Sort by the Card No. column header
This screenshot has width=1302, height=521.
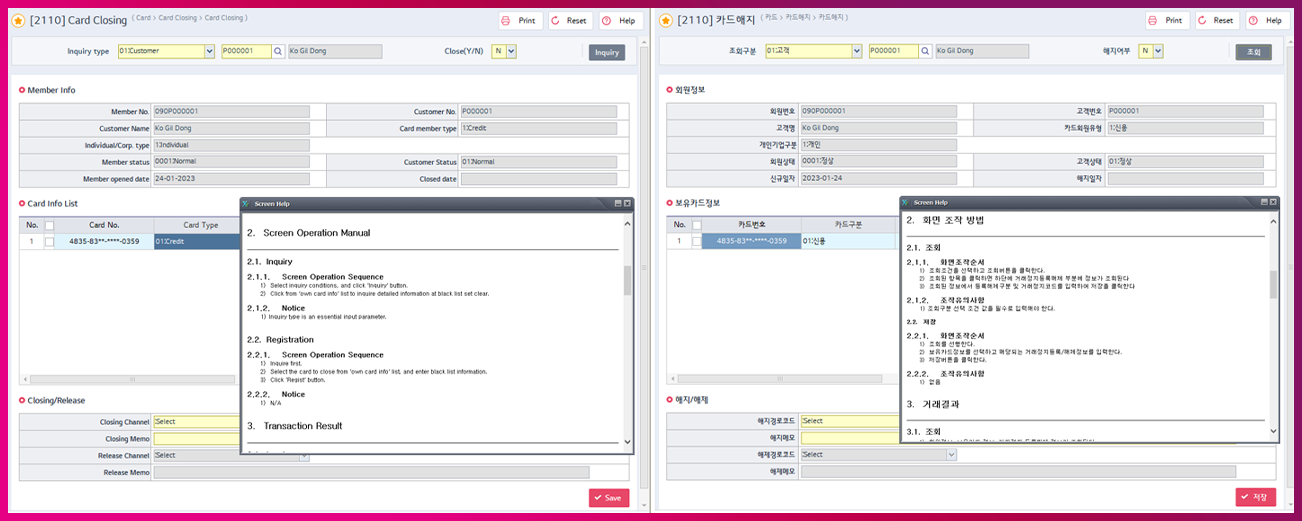click(104, 225)
